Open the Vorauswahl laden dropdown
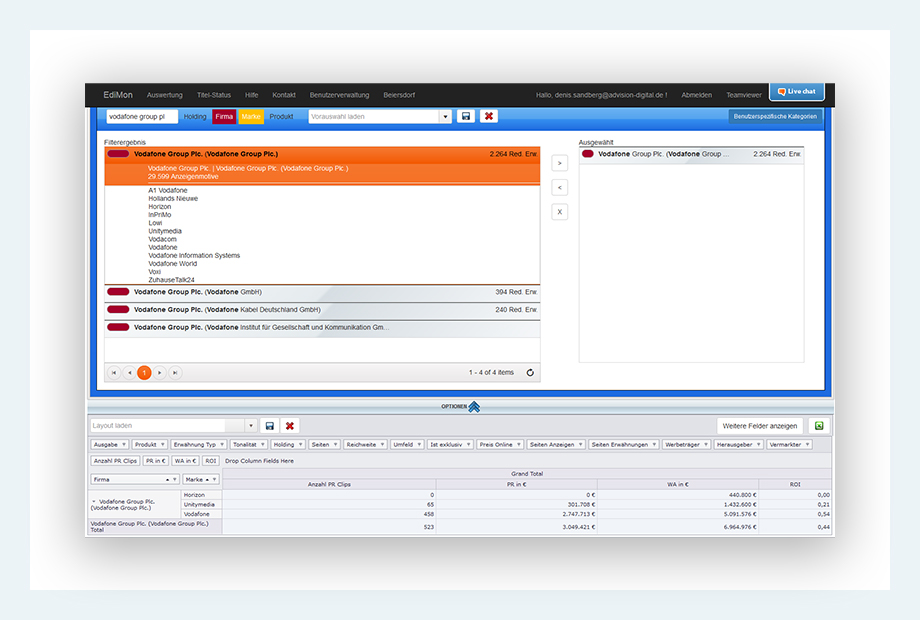The height and width of the screenshot is (620, 920). coord(445,117)
